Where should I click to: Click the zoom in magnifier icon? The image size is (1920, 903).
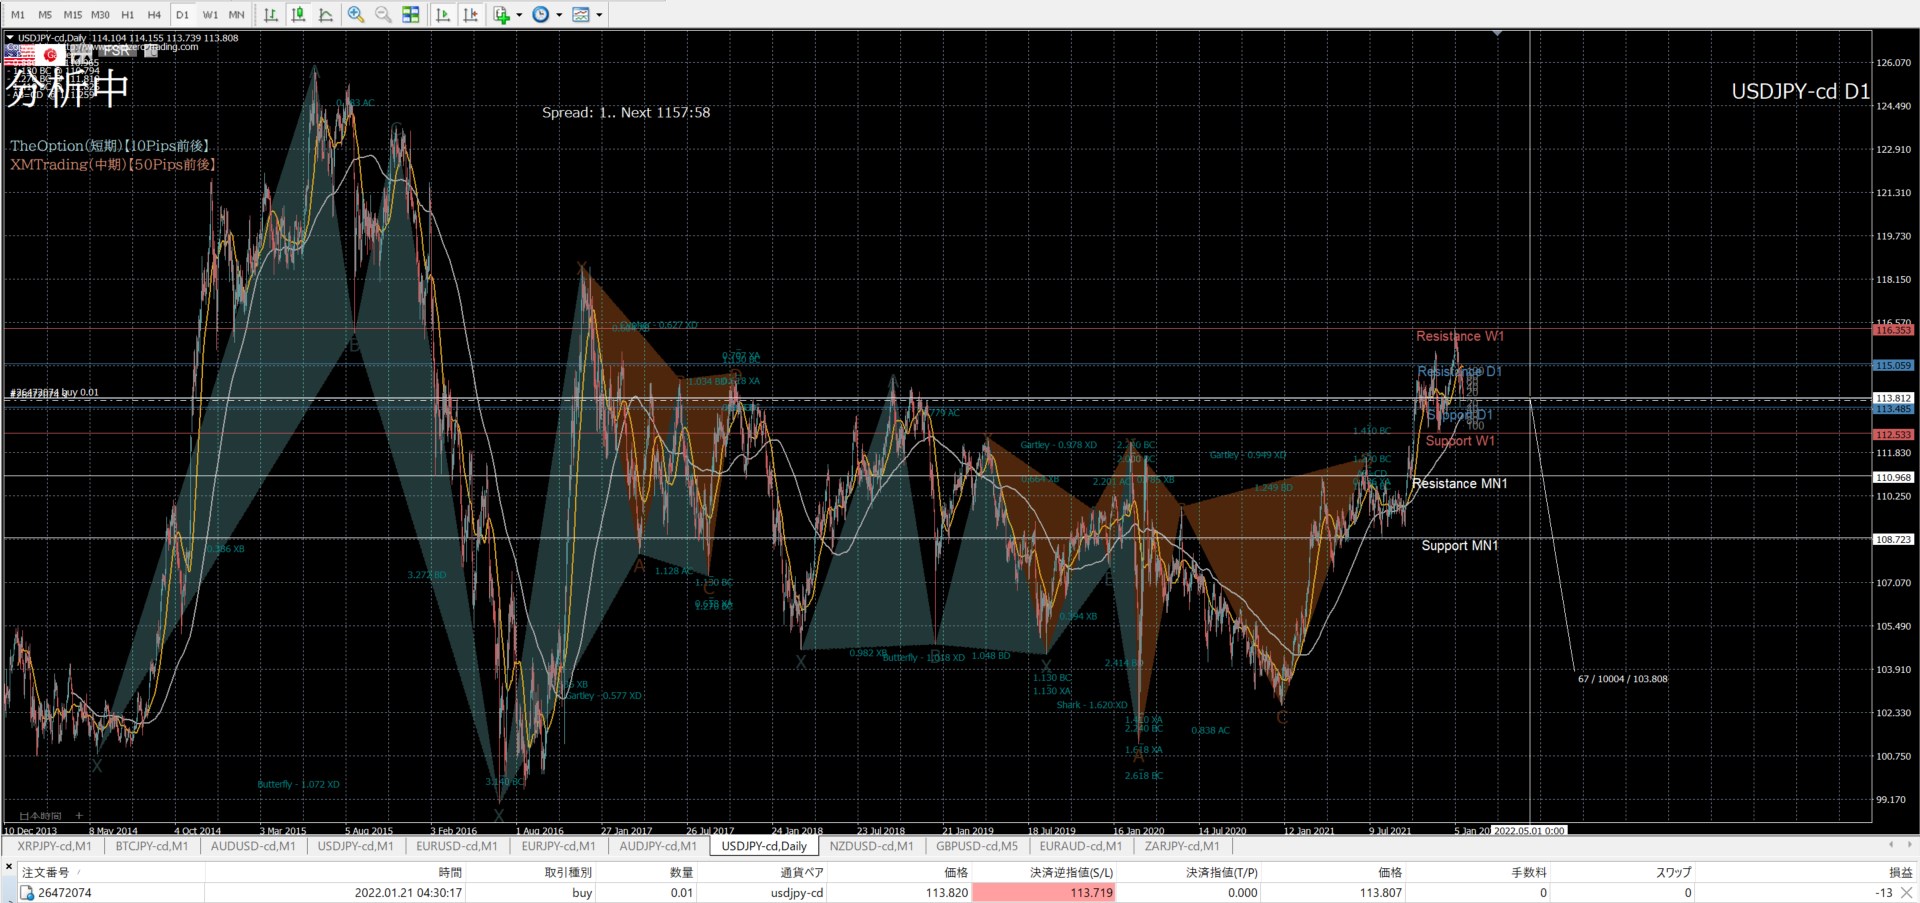click(x=356, y=15)
